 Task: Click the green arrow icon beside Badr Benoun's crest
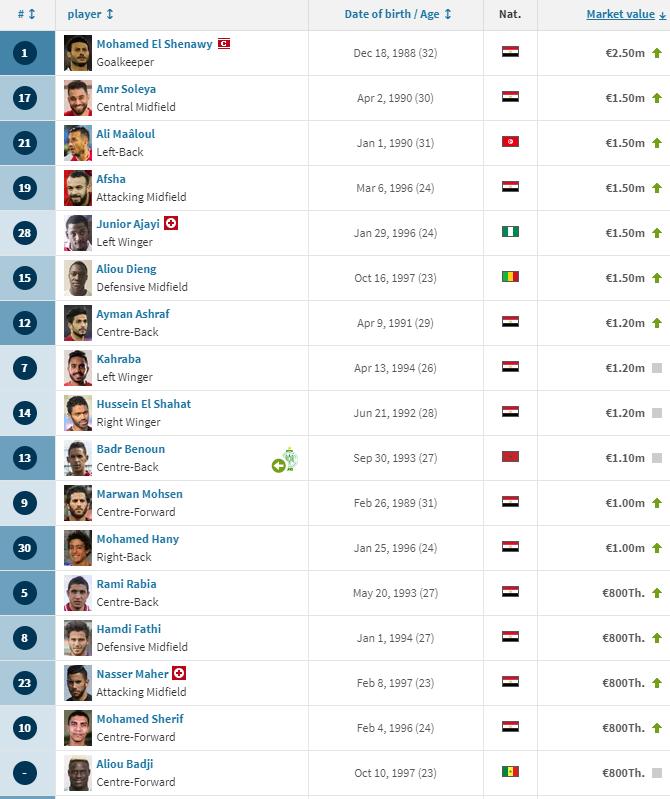278,466
